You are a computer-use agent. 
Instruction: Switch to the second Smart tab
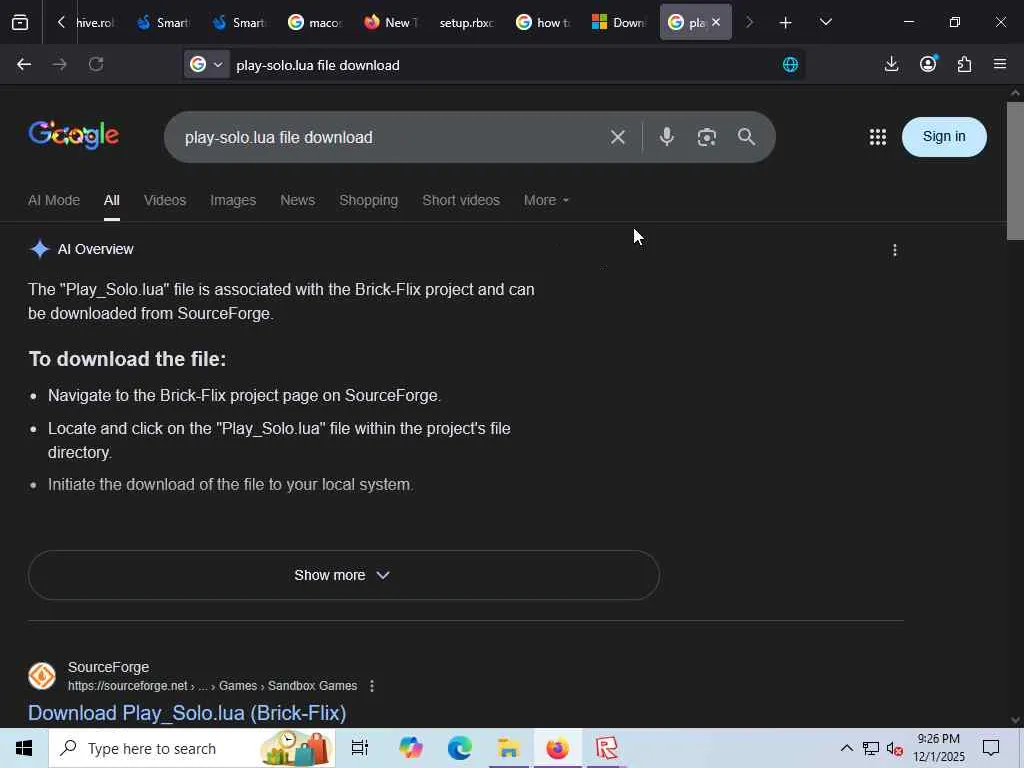point(240,23)
